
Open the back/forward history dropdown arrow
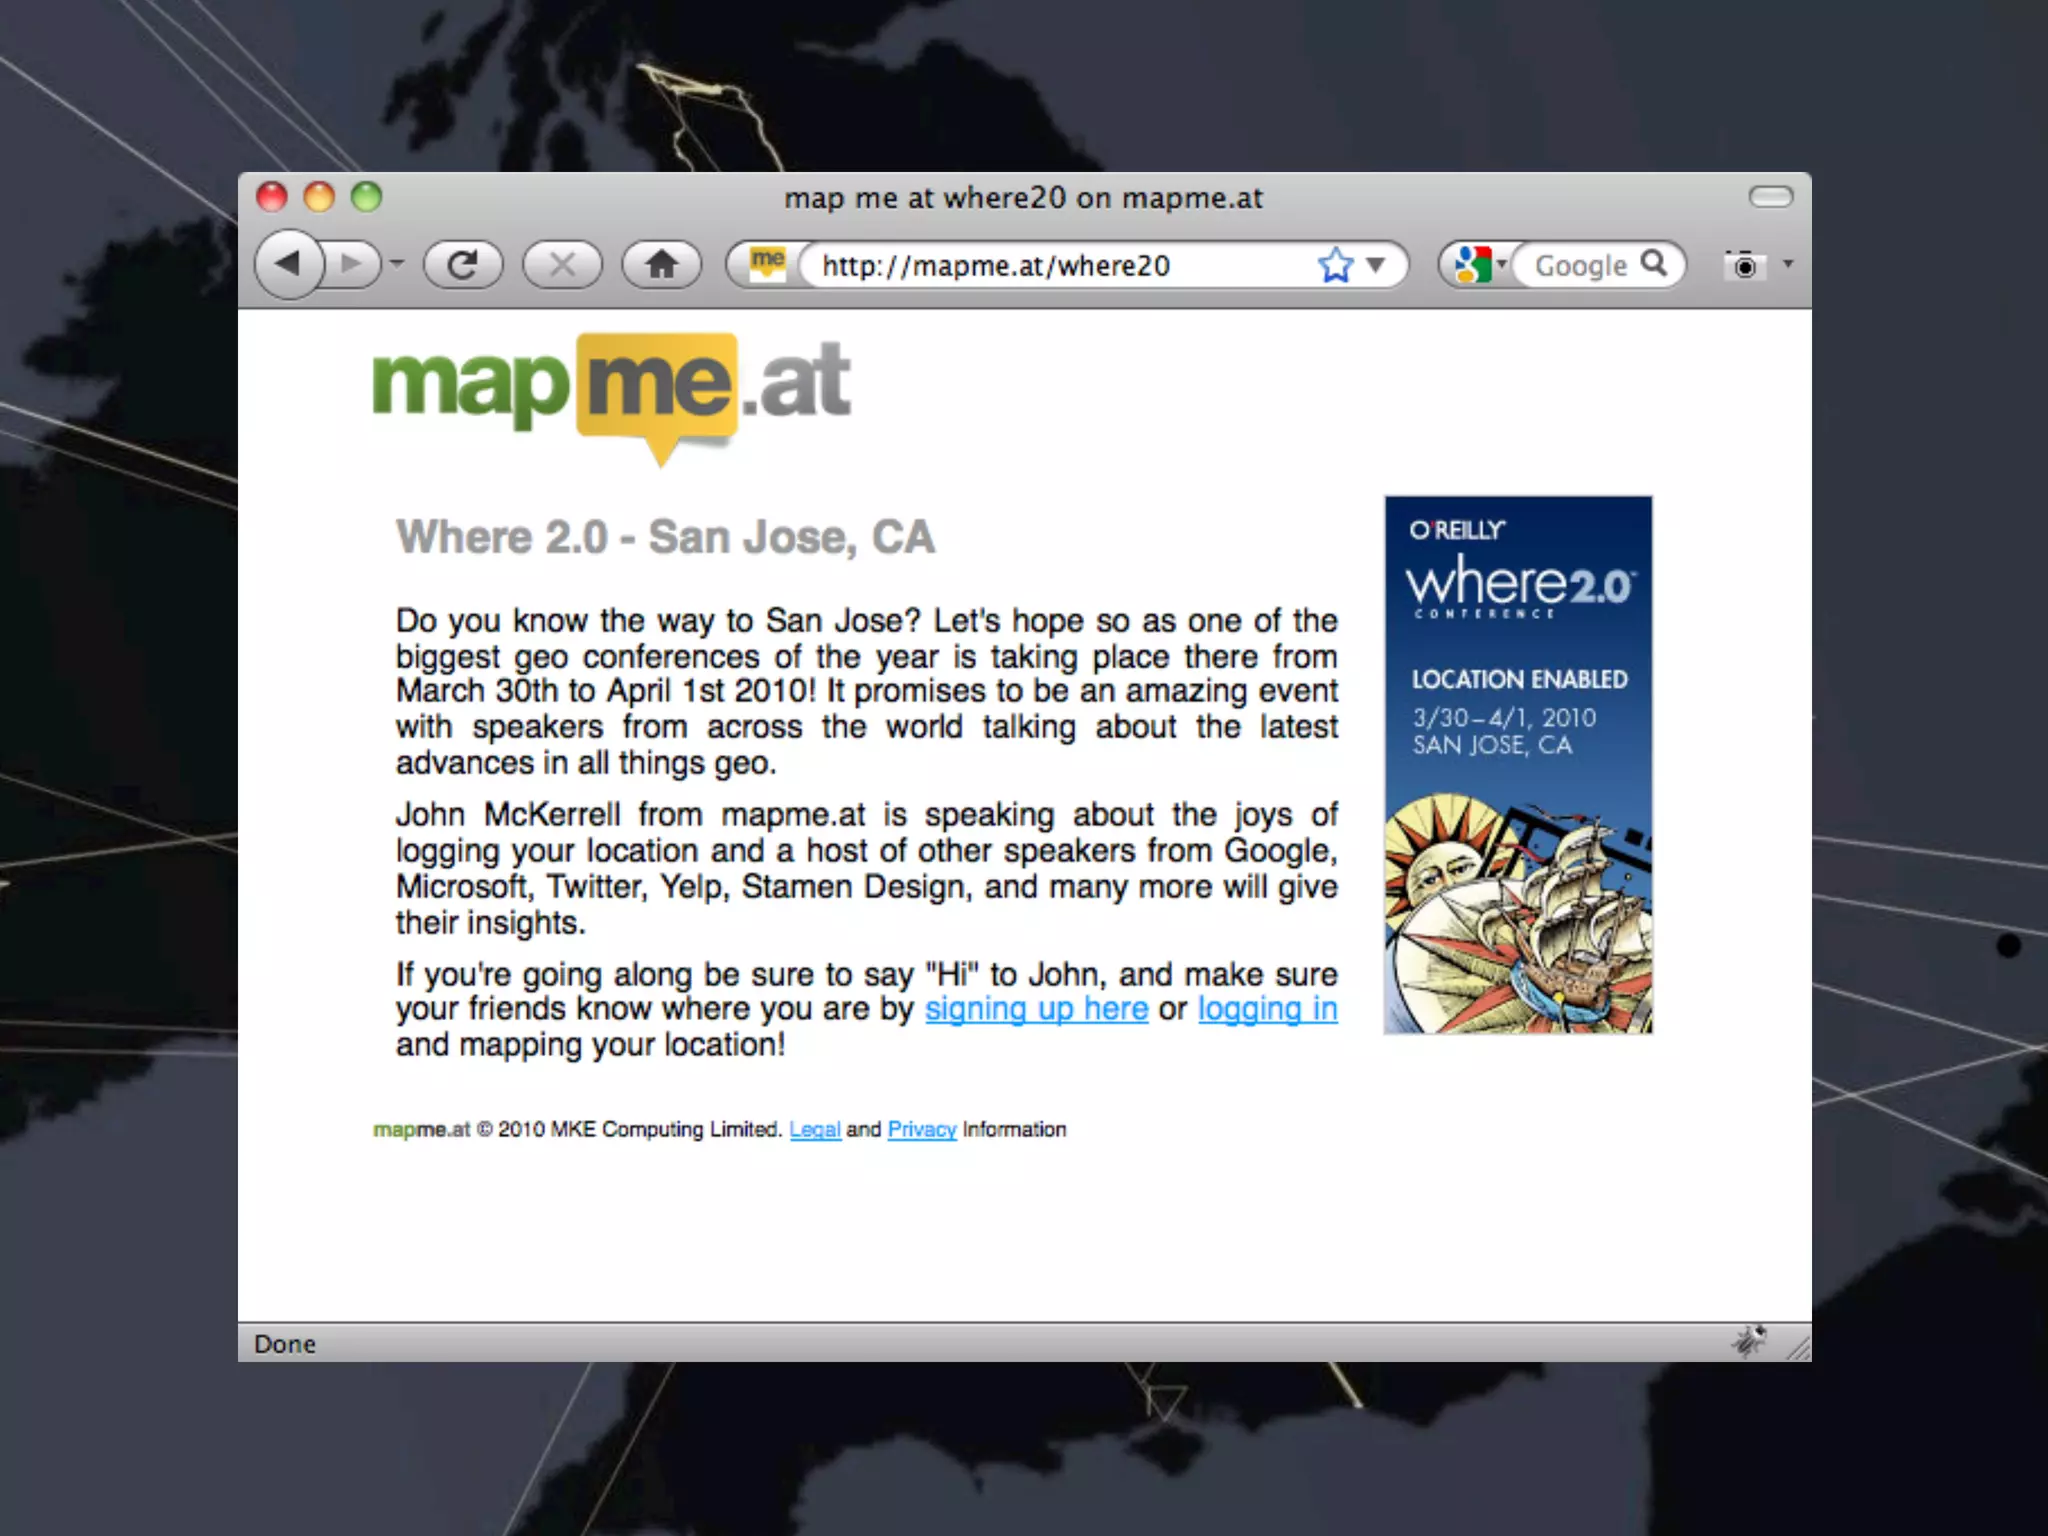pos(398,264)
